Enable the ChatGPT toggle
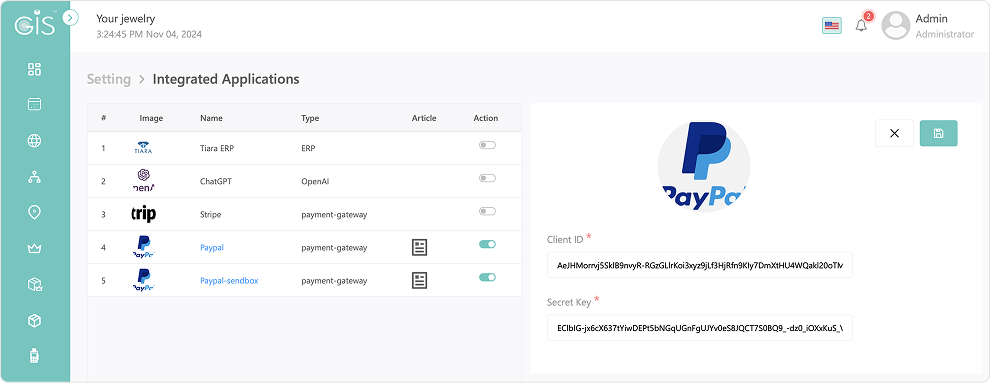The width and height of the screenshot is (990, 383). tap(487, 178)
